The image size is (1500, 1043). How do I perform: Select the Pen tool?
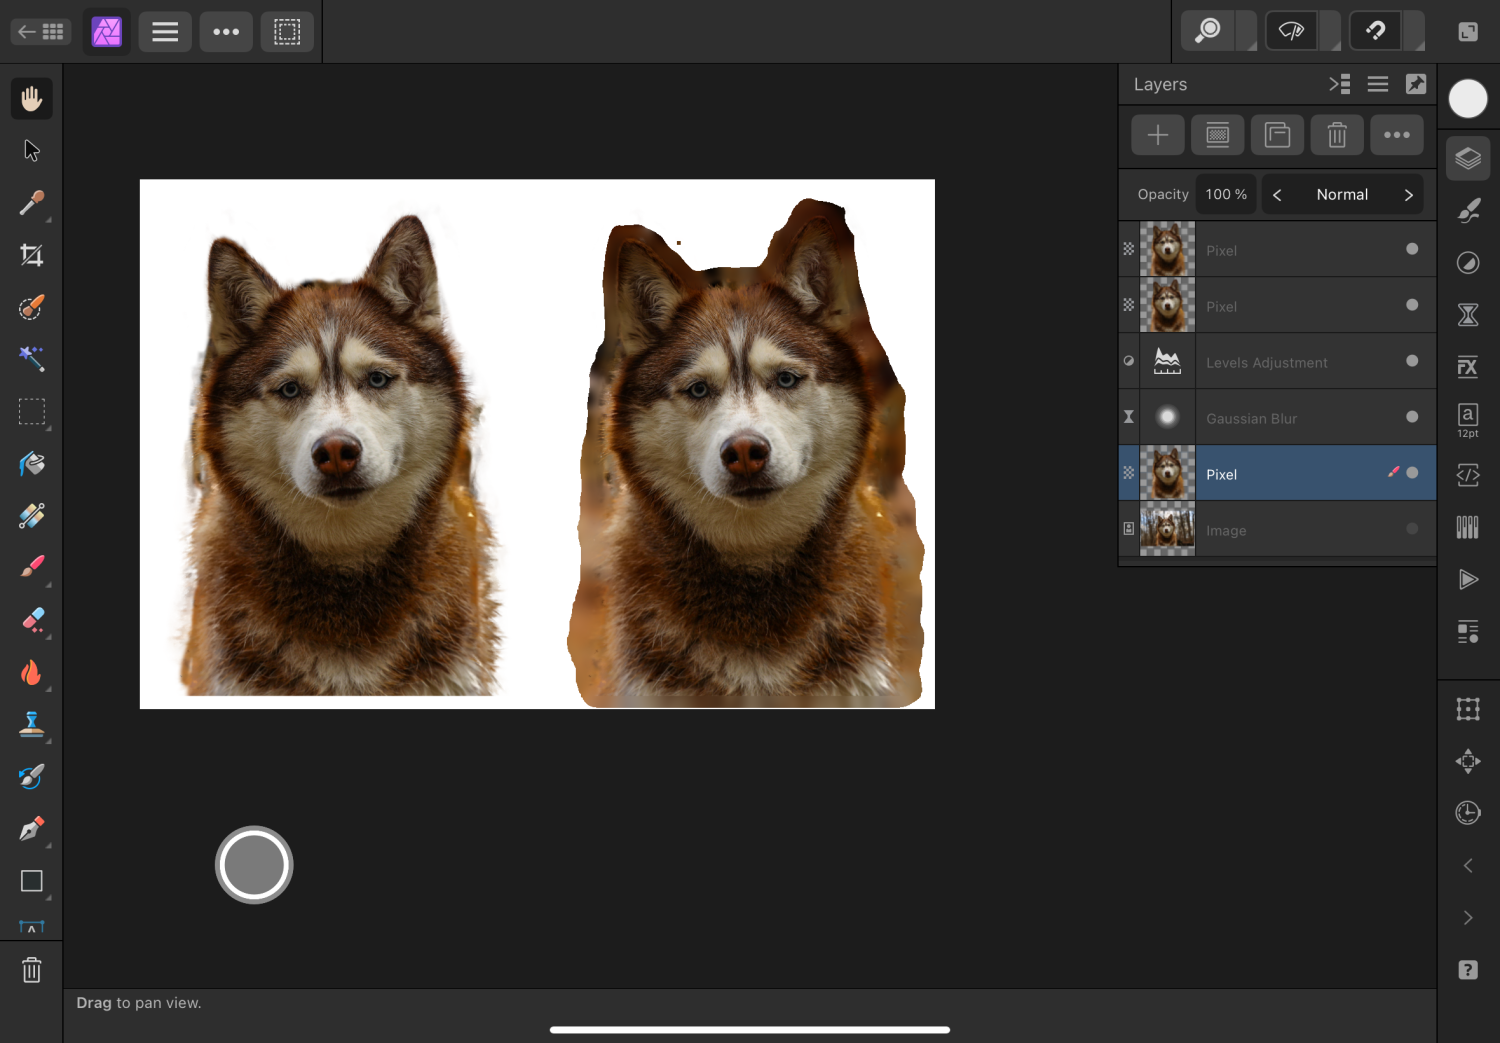pos(31,828)
